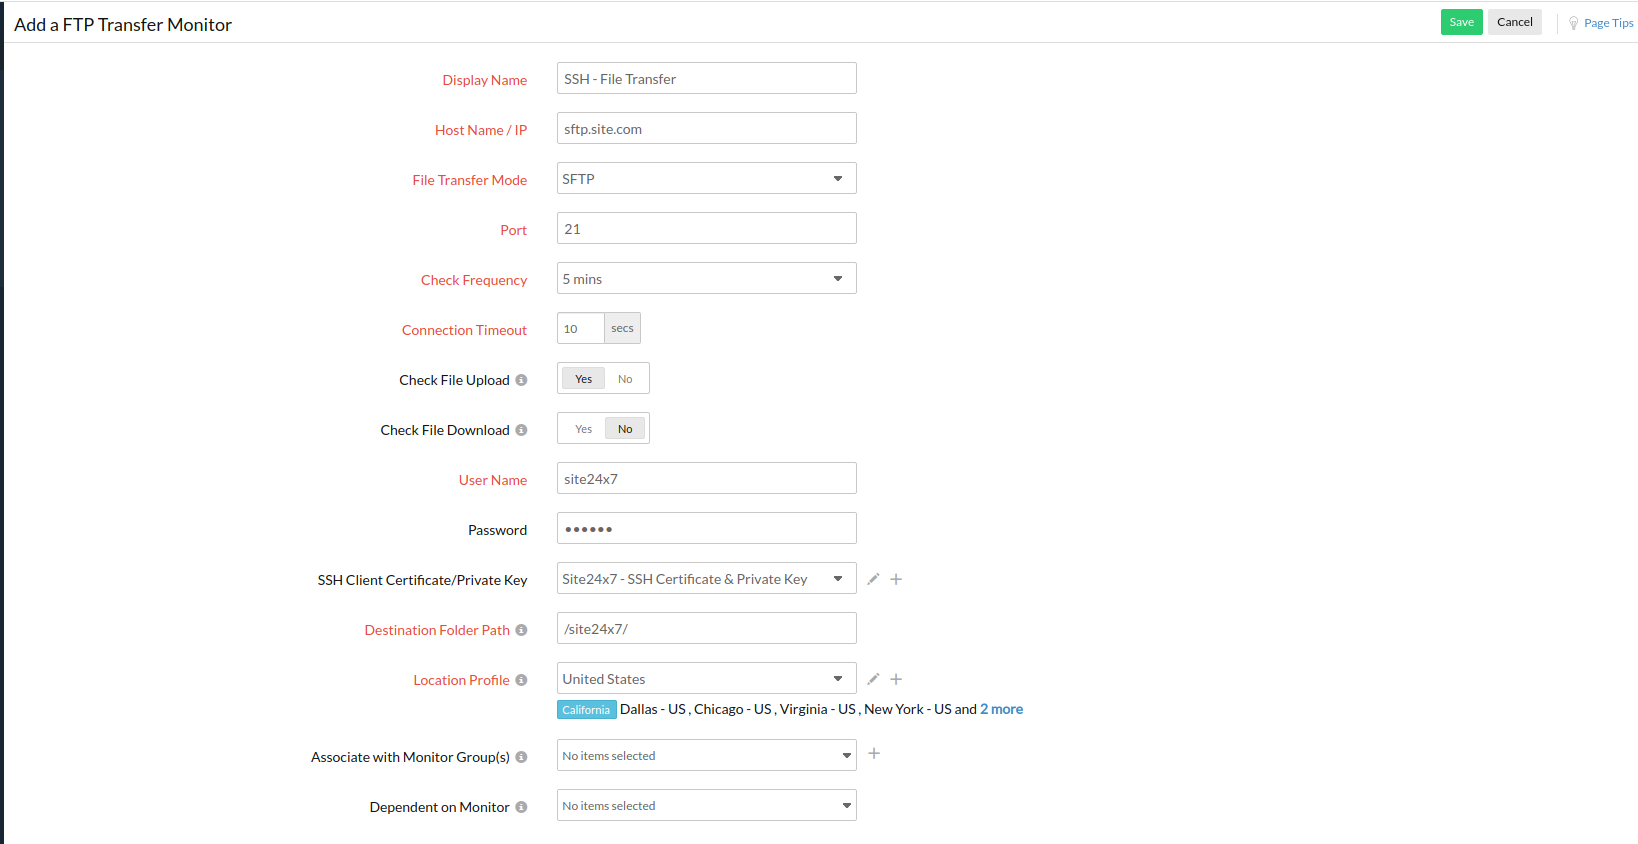Open Associate with Monitor Group(s) dropdown

[x=706, y=756]
